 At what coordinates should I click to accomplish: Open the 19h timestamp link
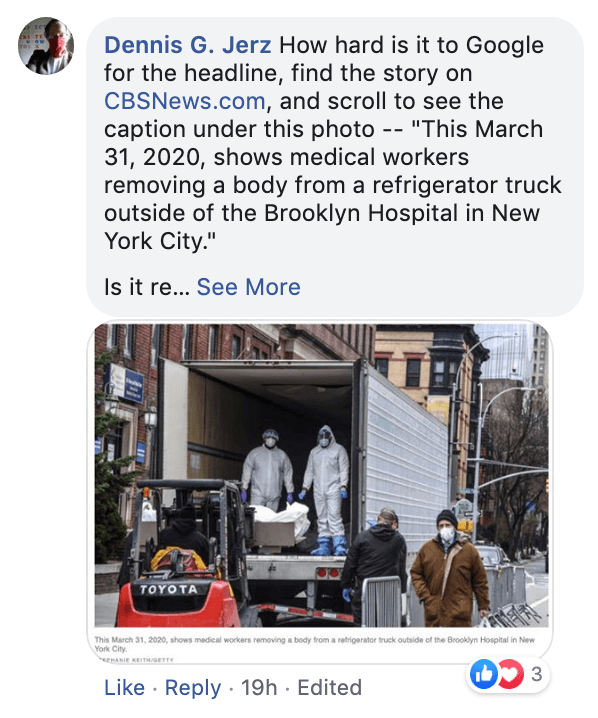point(259,687)
